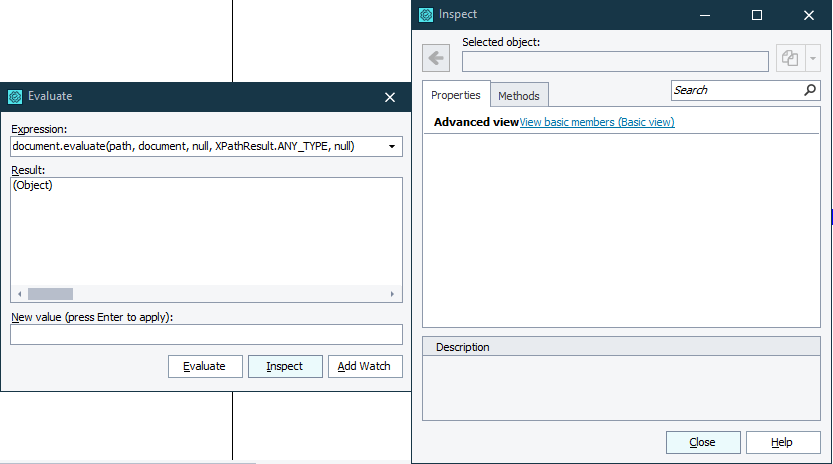833x464 pixels.
Task: Click the Inspect window title bar icon
Action: 426,15
